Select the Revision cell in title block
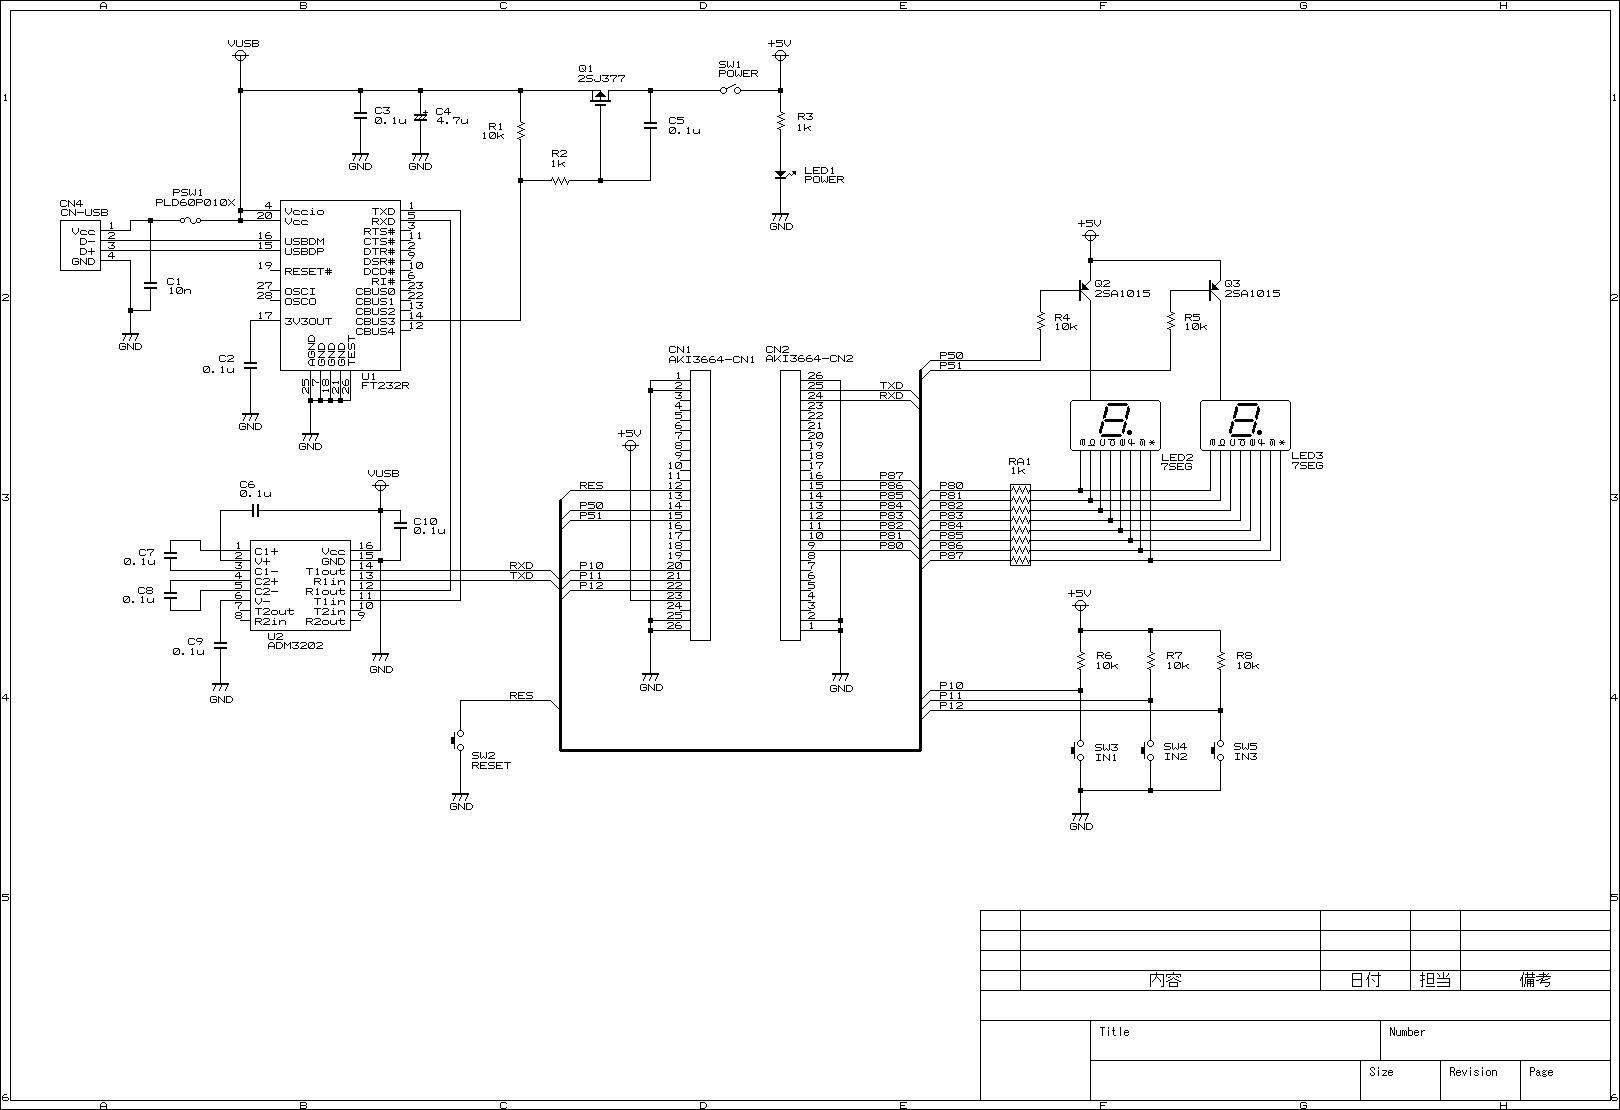 (1480, 1080)
